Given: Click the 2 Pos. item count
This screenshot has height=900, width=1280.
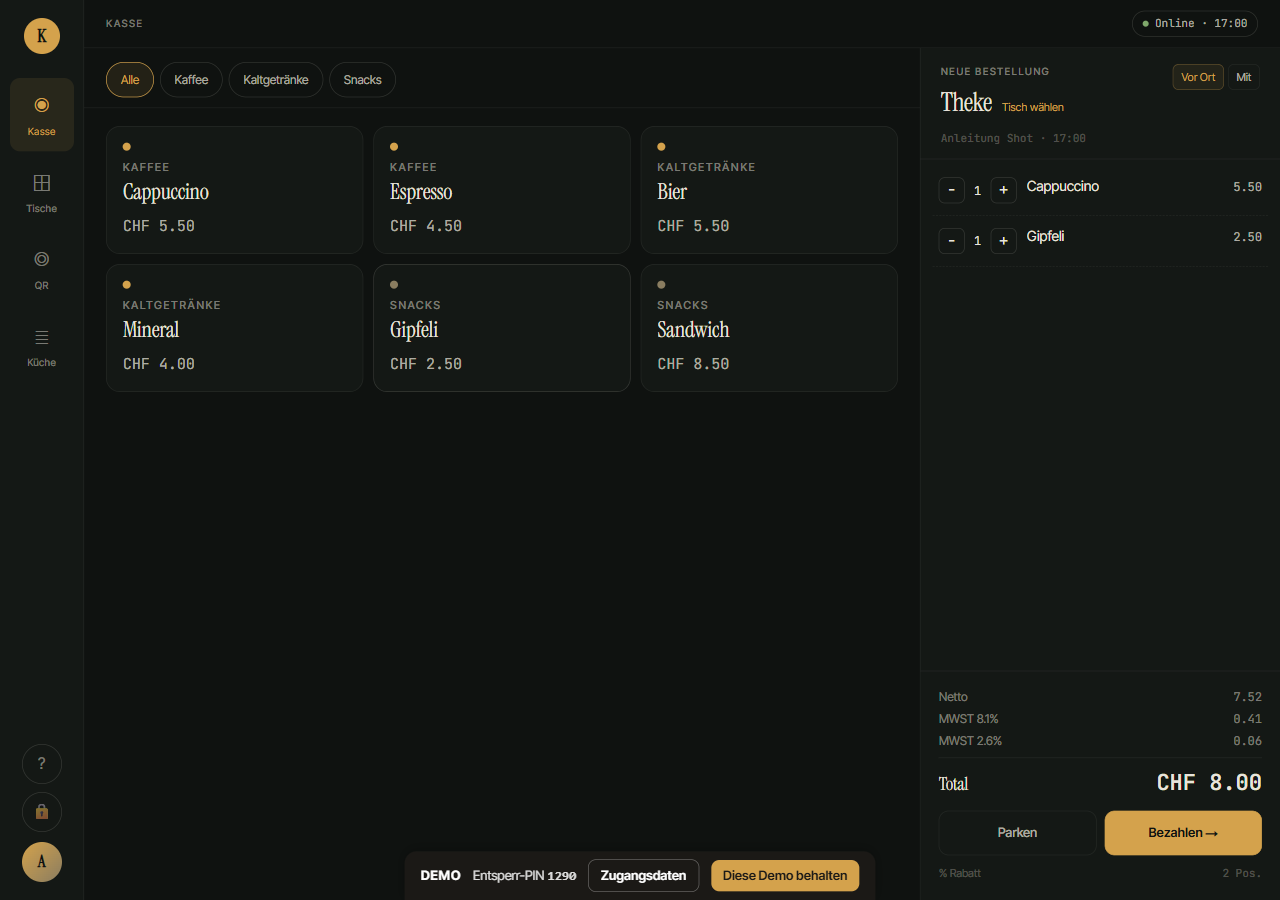Looking at the screenshot, I should 1242,873.
